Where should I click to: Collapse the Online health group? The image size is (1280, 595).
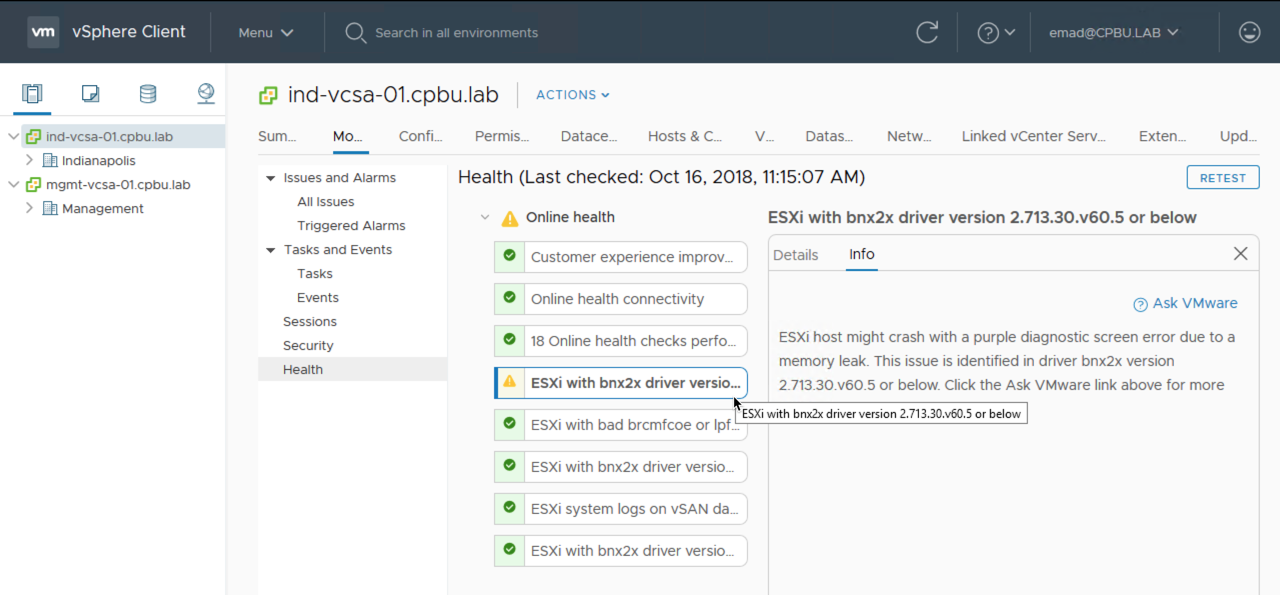[485, 217]
